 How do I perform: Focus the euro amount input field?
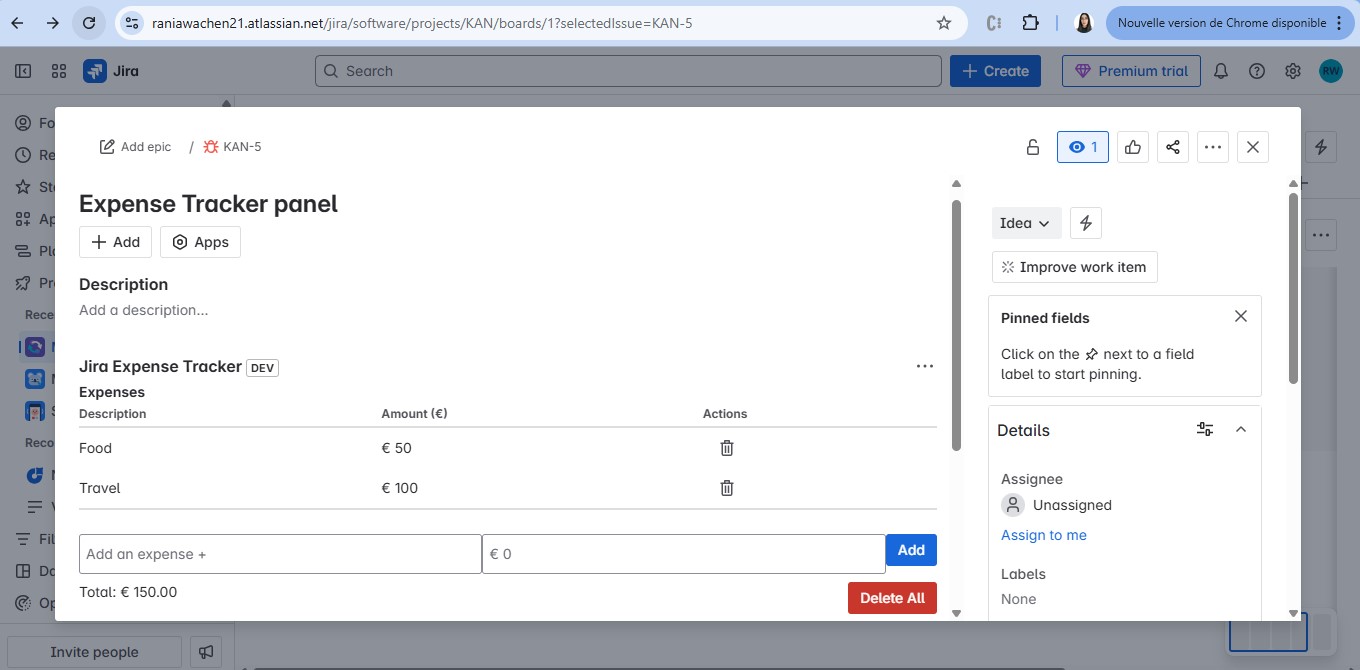[x=684, y=554]
